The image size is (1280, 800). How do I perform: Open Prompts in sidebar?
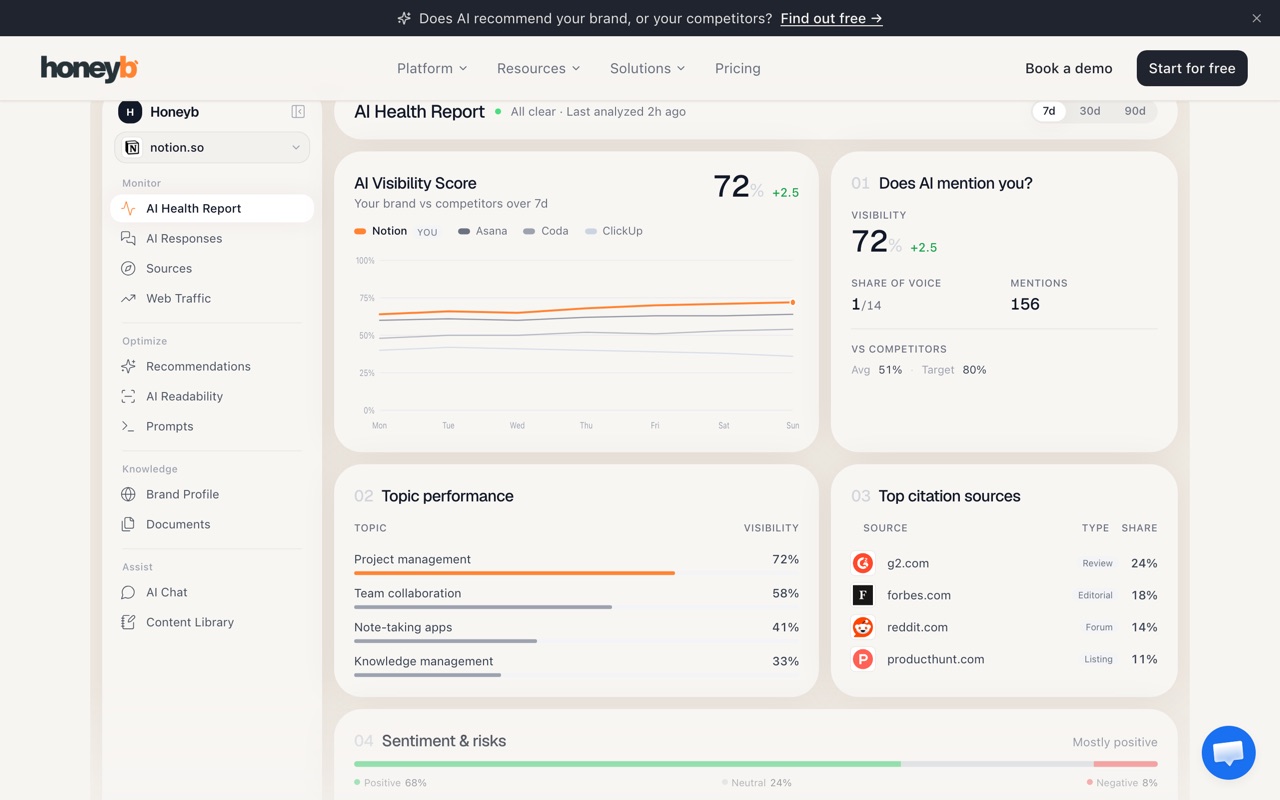click(x=212, y=427)
